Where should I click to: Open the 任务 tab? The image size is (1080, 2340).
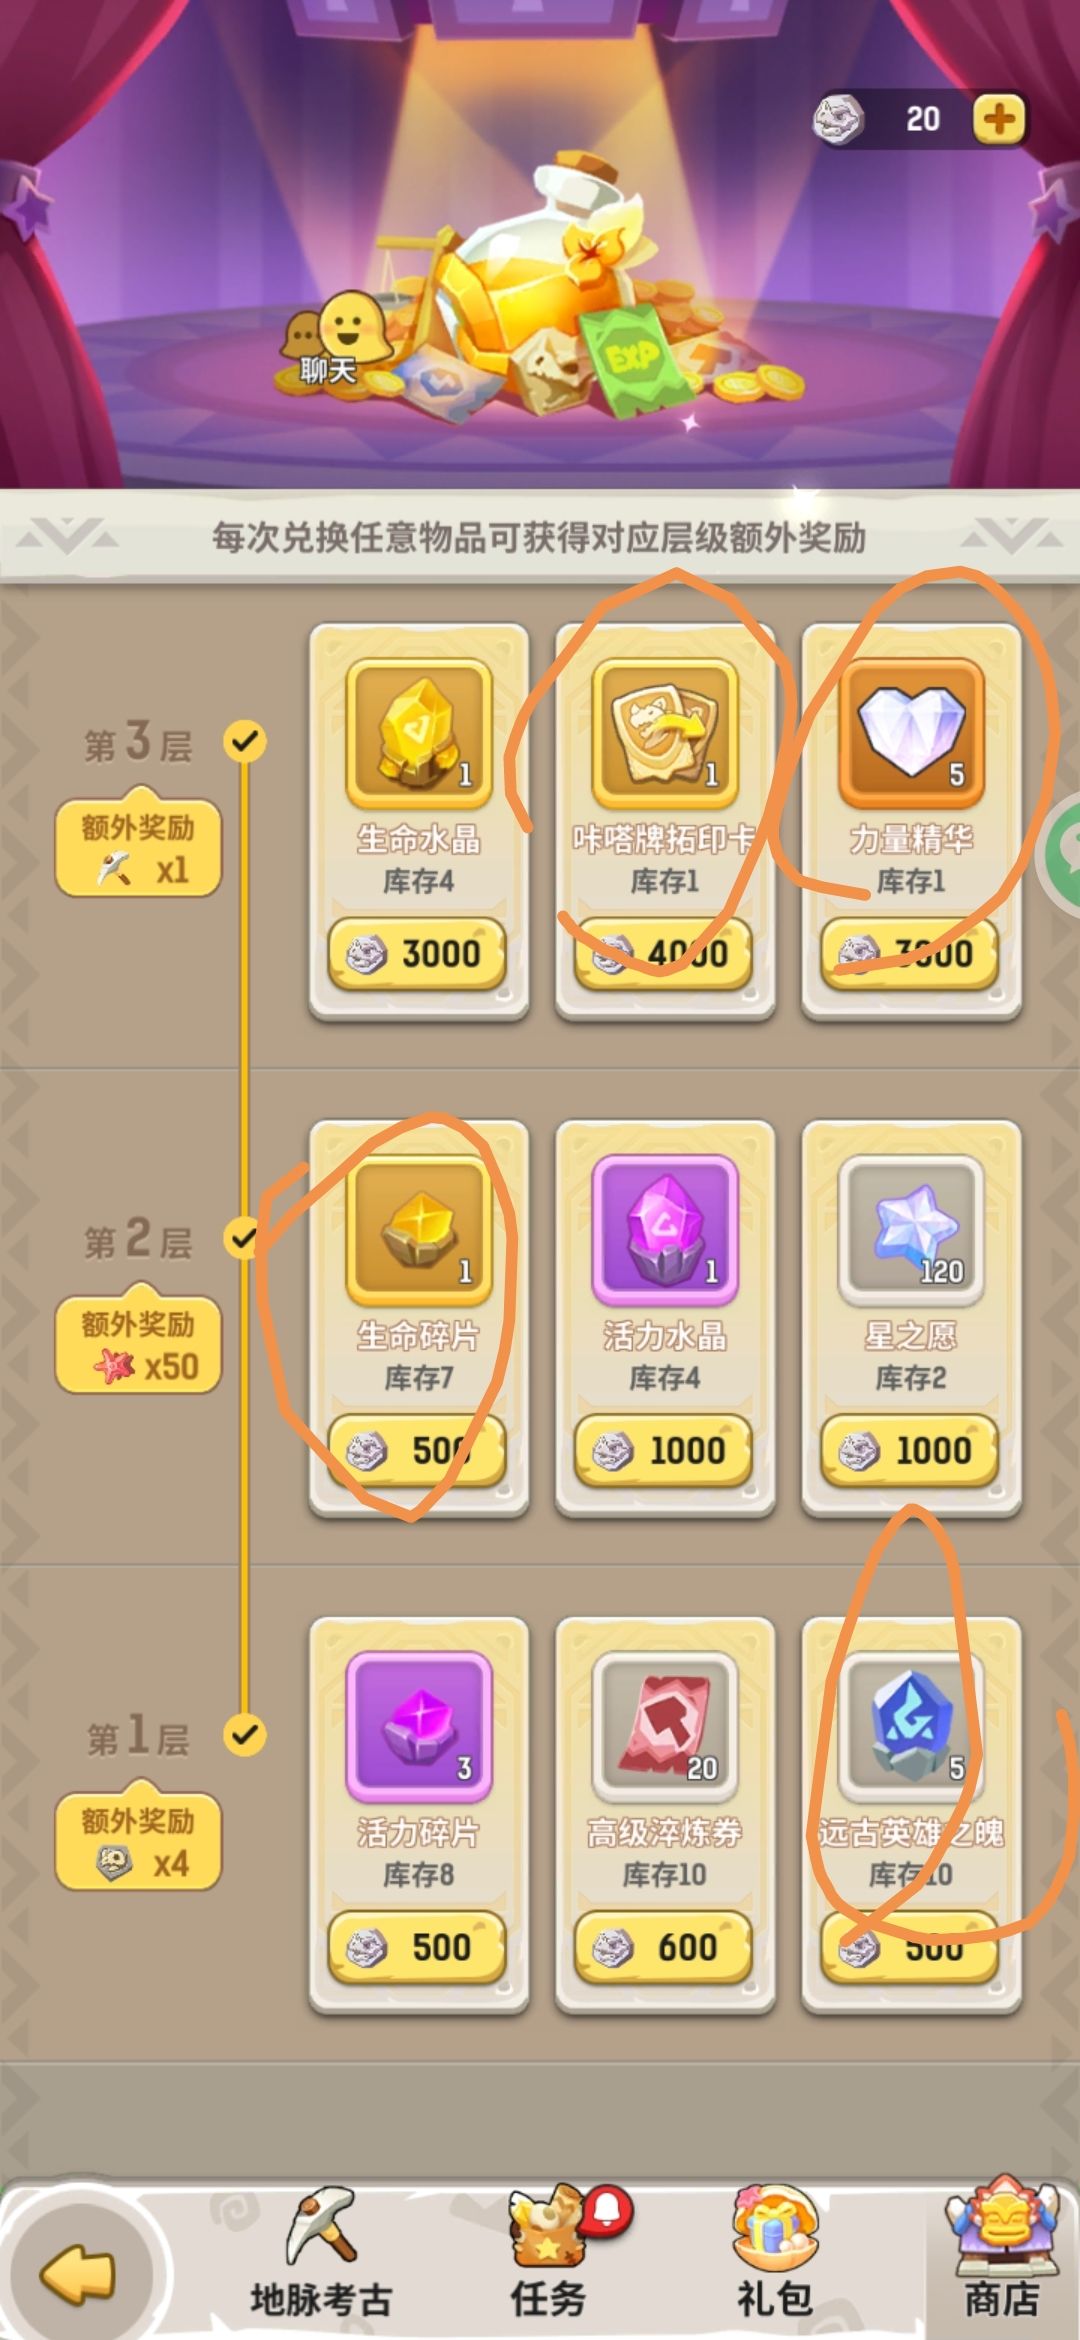click(x=548, y=2255)
